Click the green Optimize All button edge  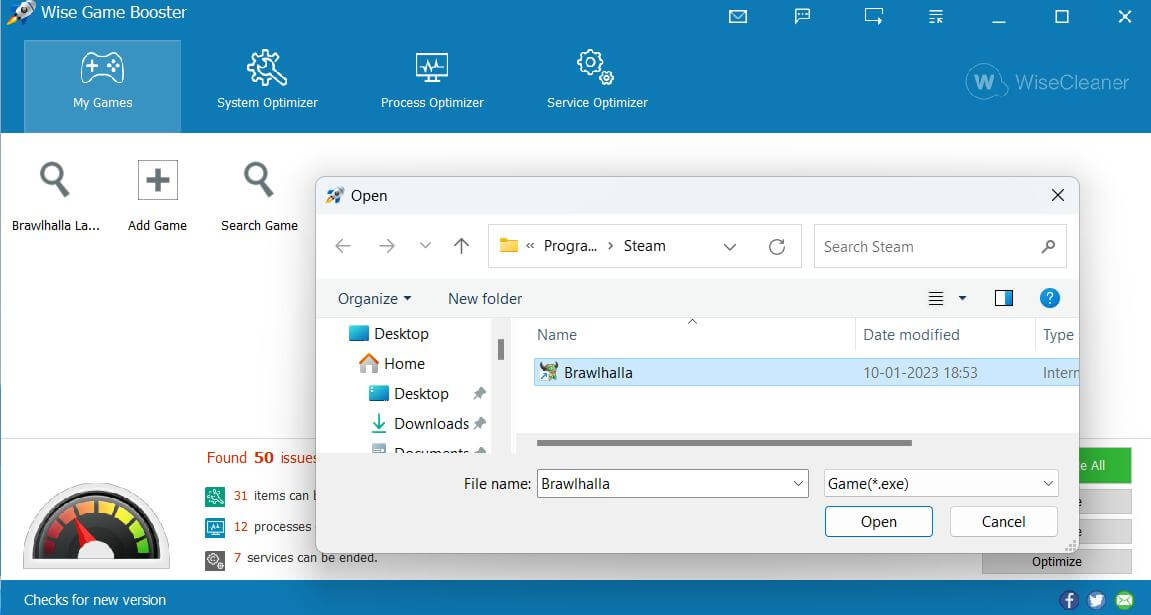(1105, 465)
